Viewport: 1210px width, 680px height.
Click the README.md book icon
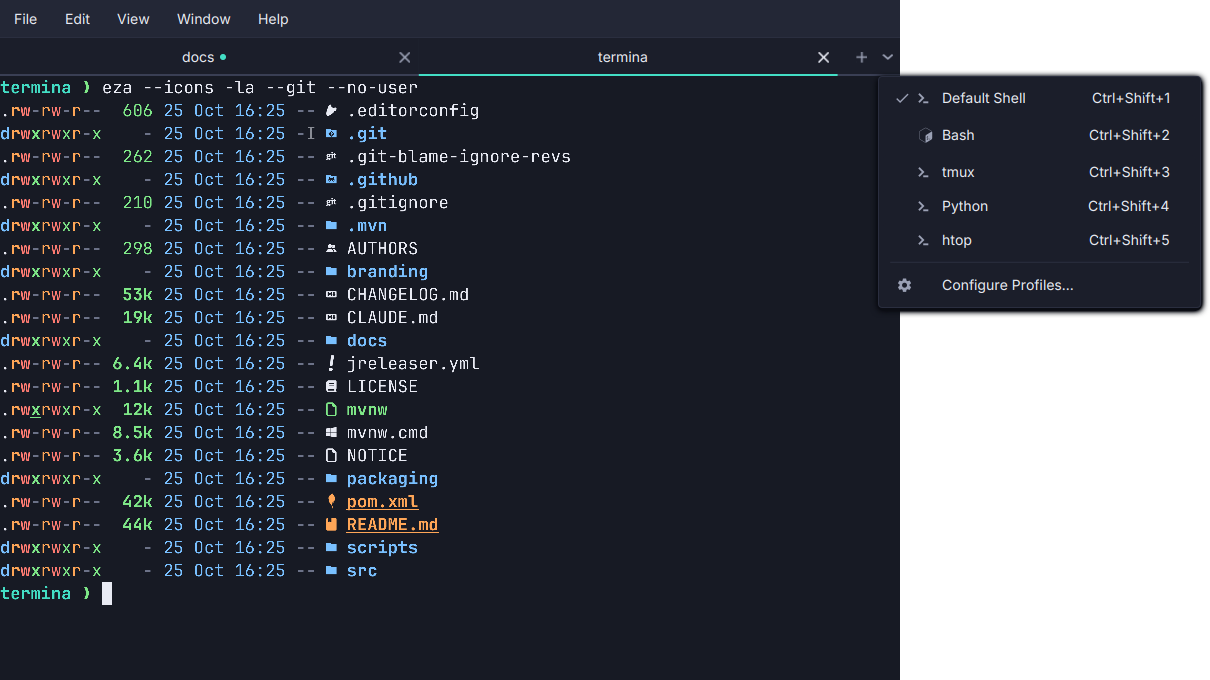[x=332, y=524]
